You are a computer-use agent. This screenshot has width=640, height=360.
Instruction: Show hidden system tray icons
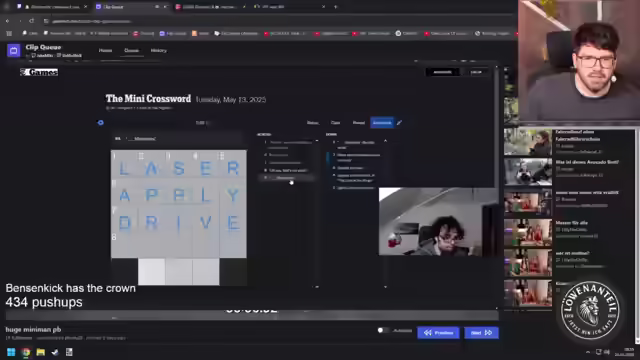[588, 352]
